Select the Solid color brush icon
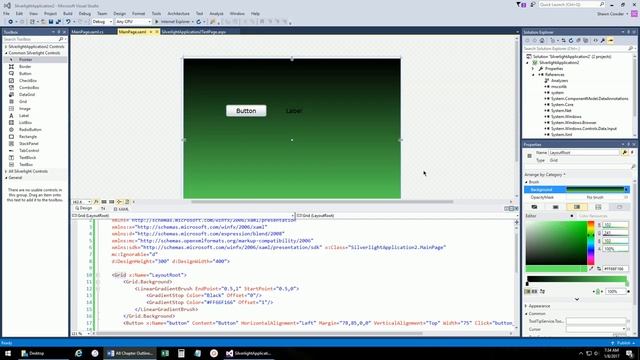640x360 pixels. coord(556,207)
